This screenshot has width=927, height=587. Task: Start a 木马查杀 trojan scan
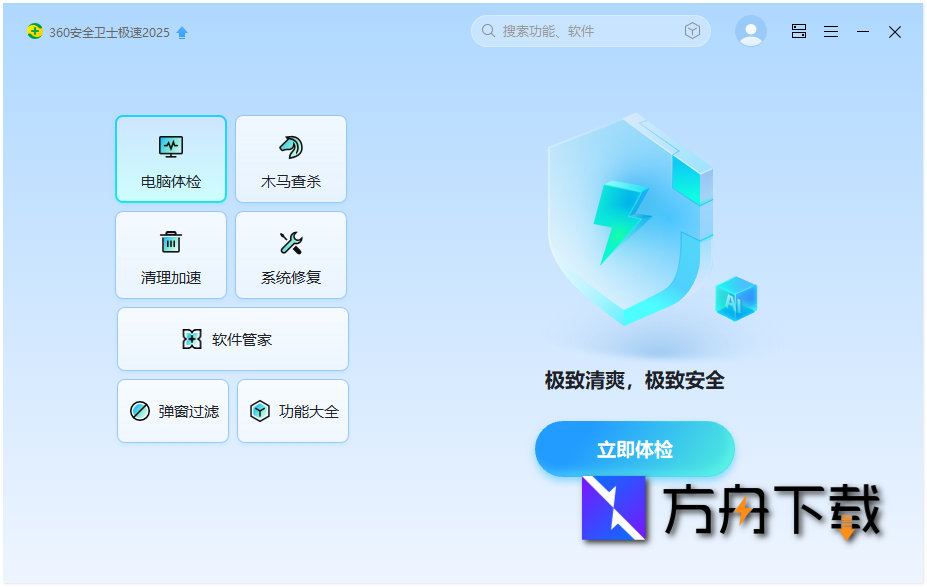[291, 159]
